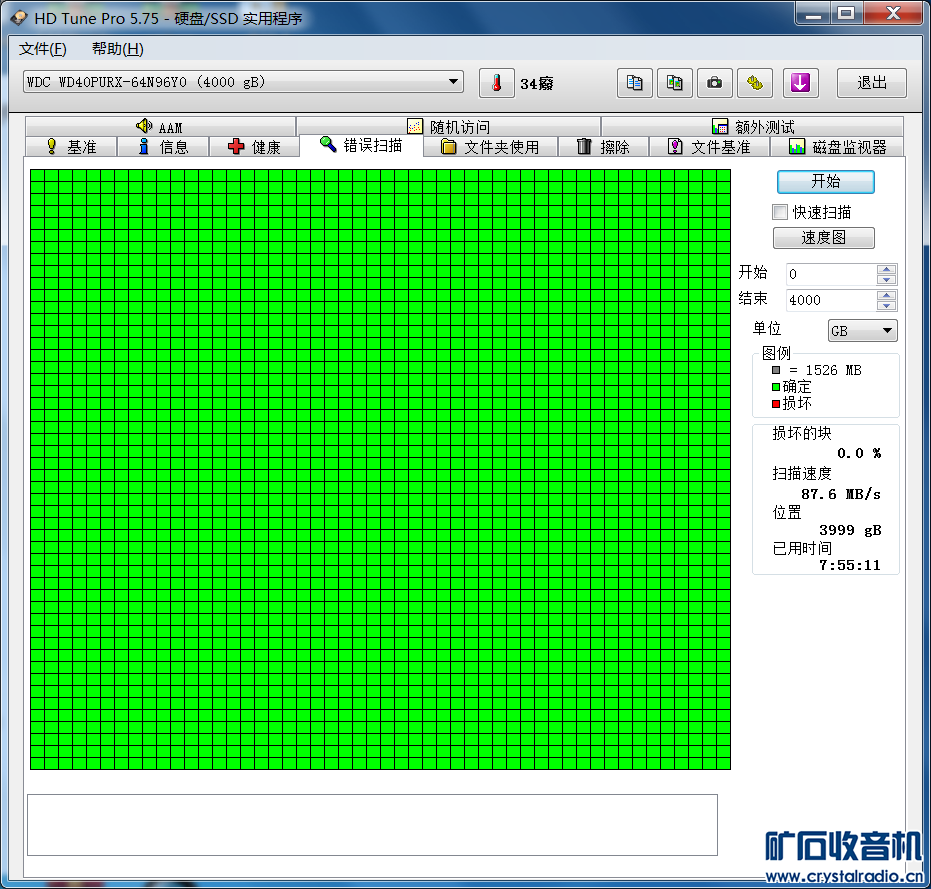Switch to the 擦除 tab
This screenshot has width=931, height=889.
point(603,147)
